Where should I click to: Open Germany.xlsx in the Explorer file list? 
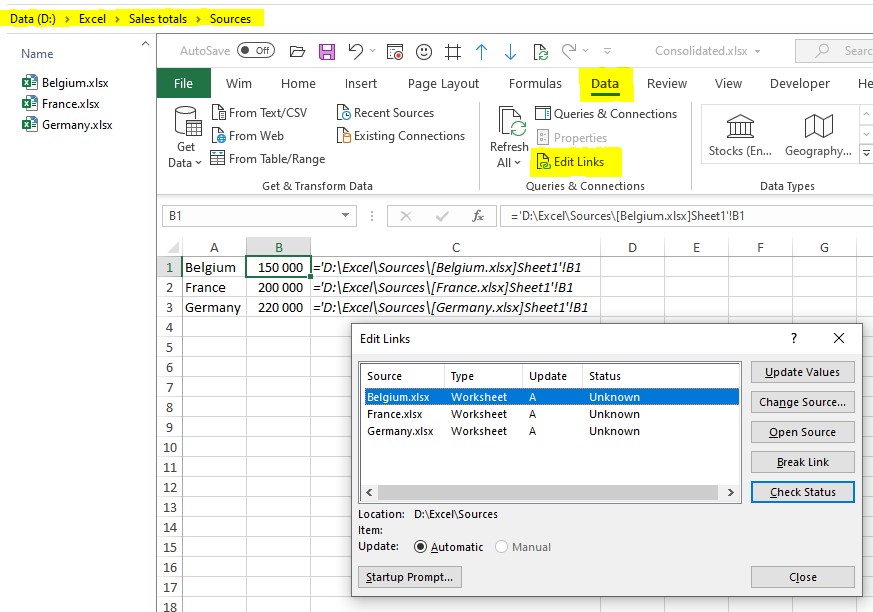click(67, 125)
